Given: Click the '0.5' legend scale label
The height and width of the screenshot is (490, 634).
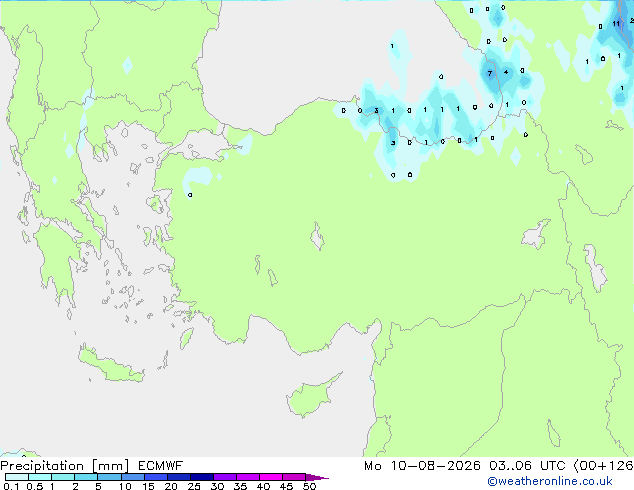Looking at the screenshot, I should tap(34, 486).
